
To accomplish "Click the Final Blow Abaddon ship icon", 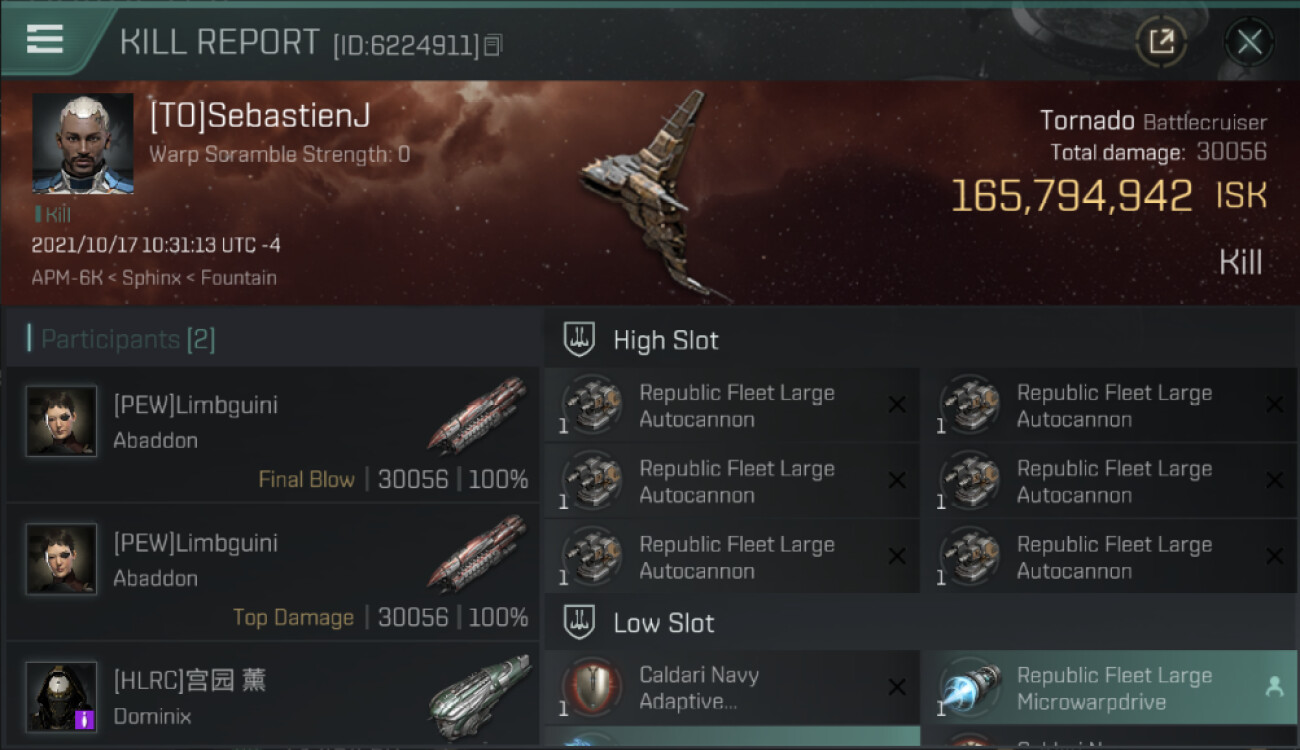I will click(477, 415).
